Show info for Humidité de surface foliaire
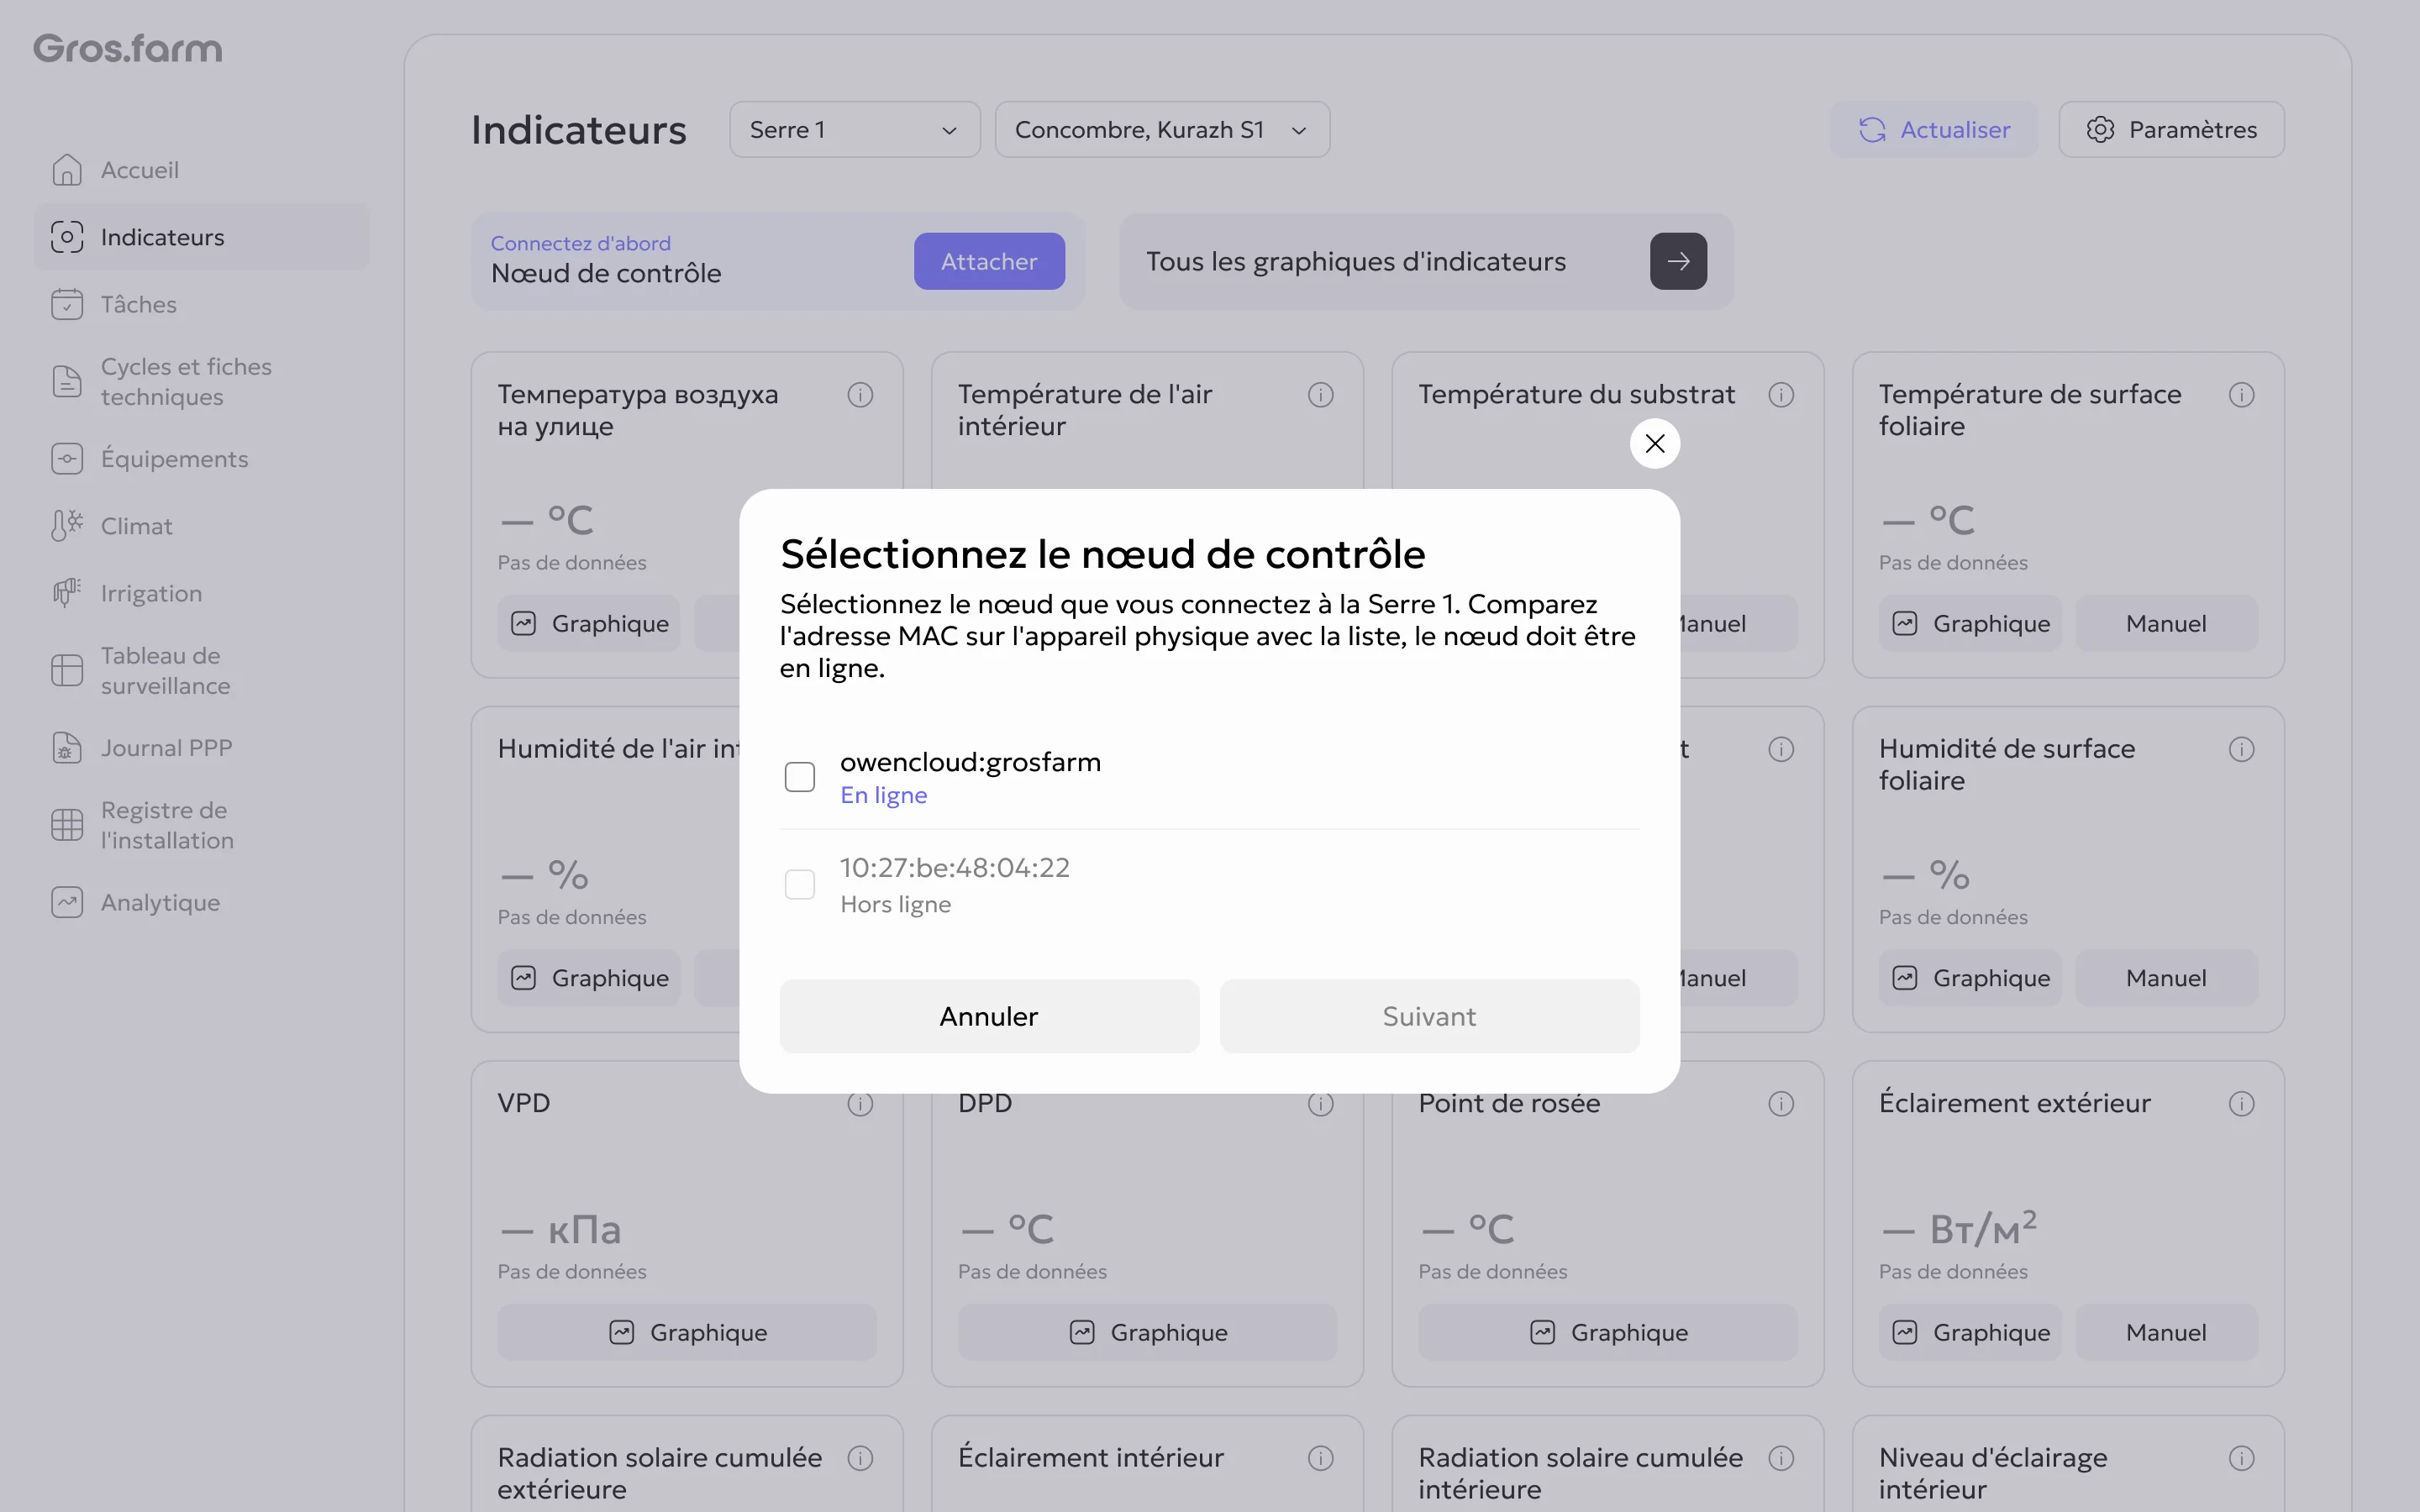This screenshot has height=1512, width=2420. click(2241, 749)
